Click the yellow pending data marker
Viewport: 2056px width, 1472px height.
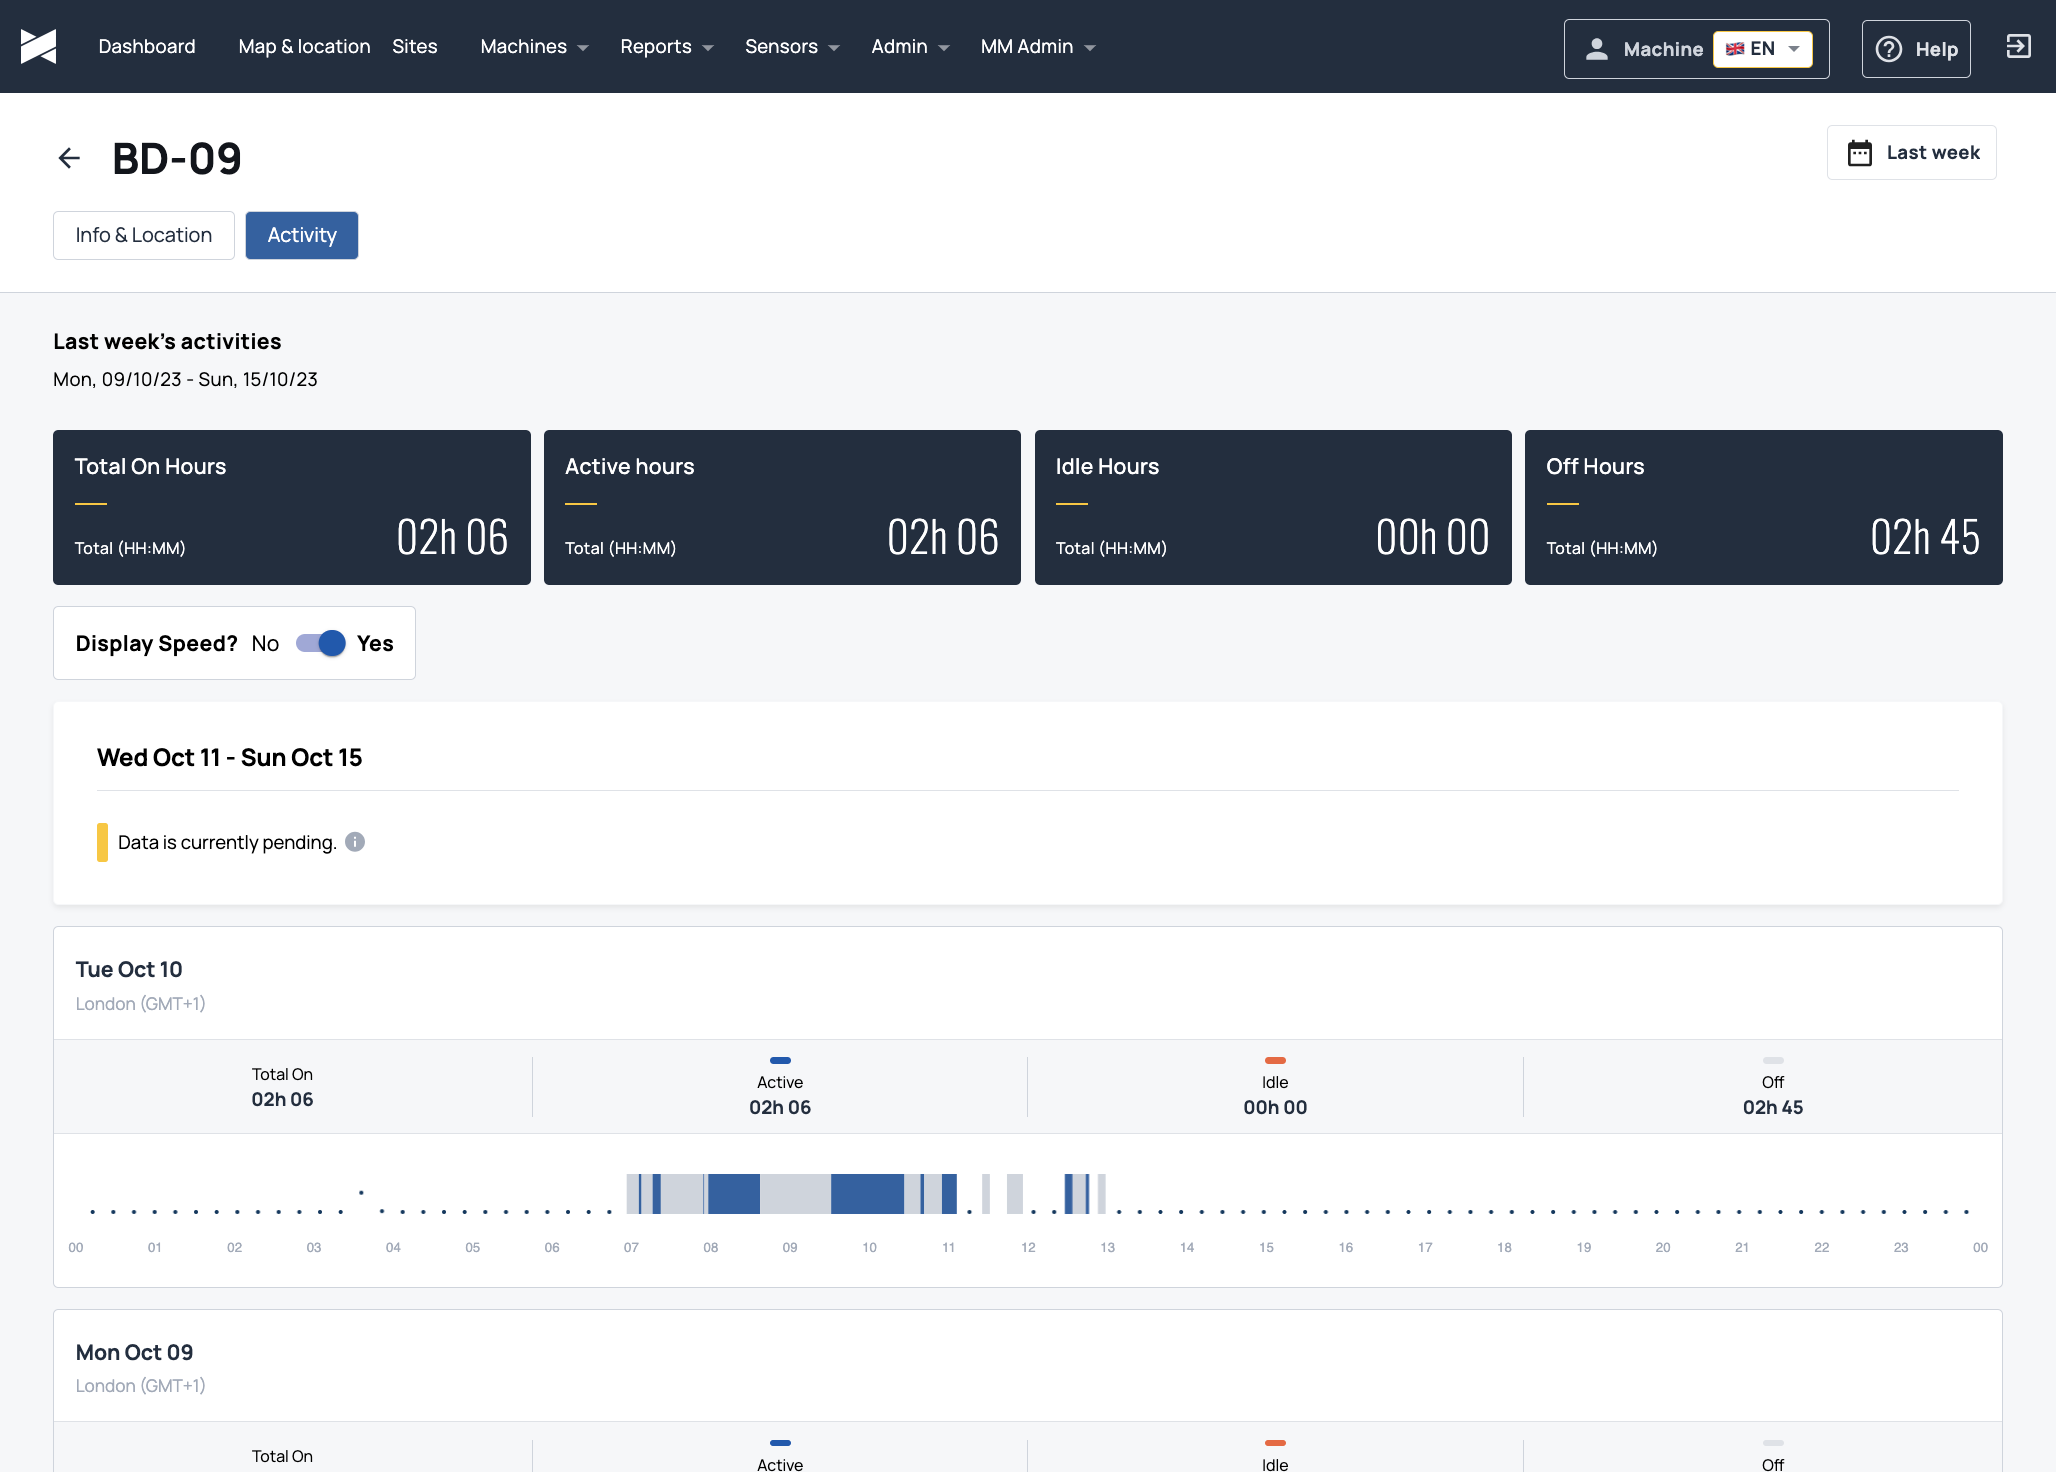click(x=102, y=842)
